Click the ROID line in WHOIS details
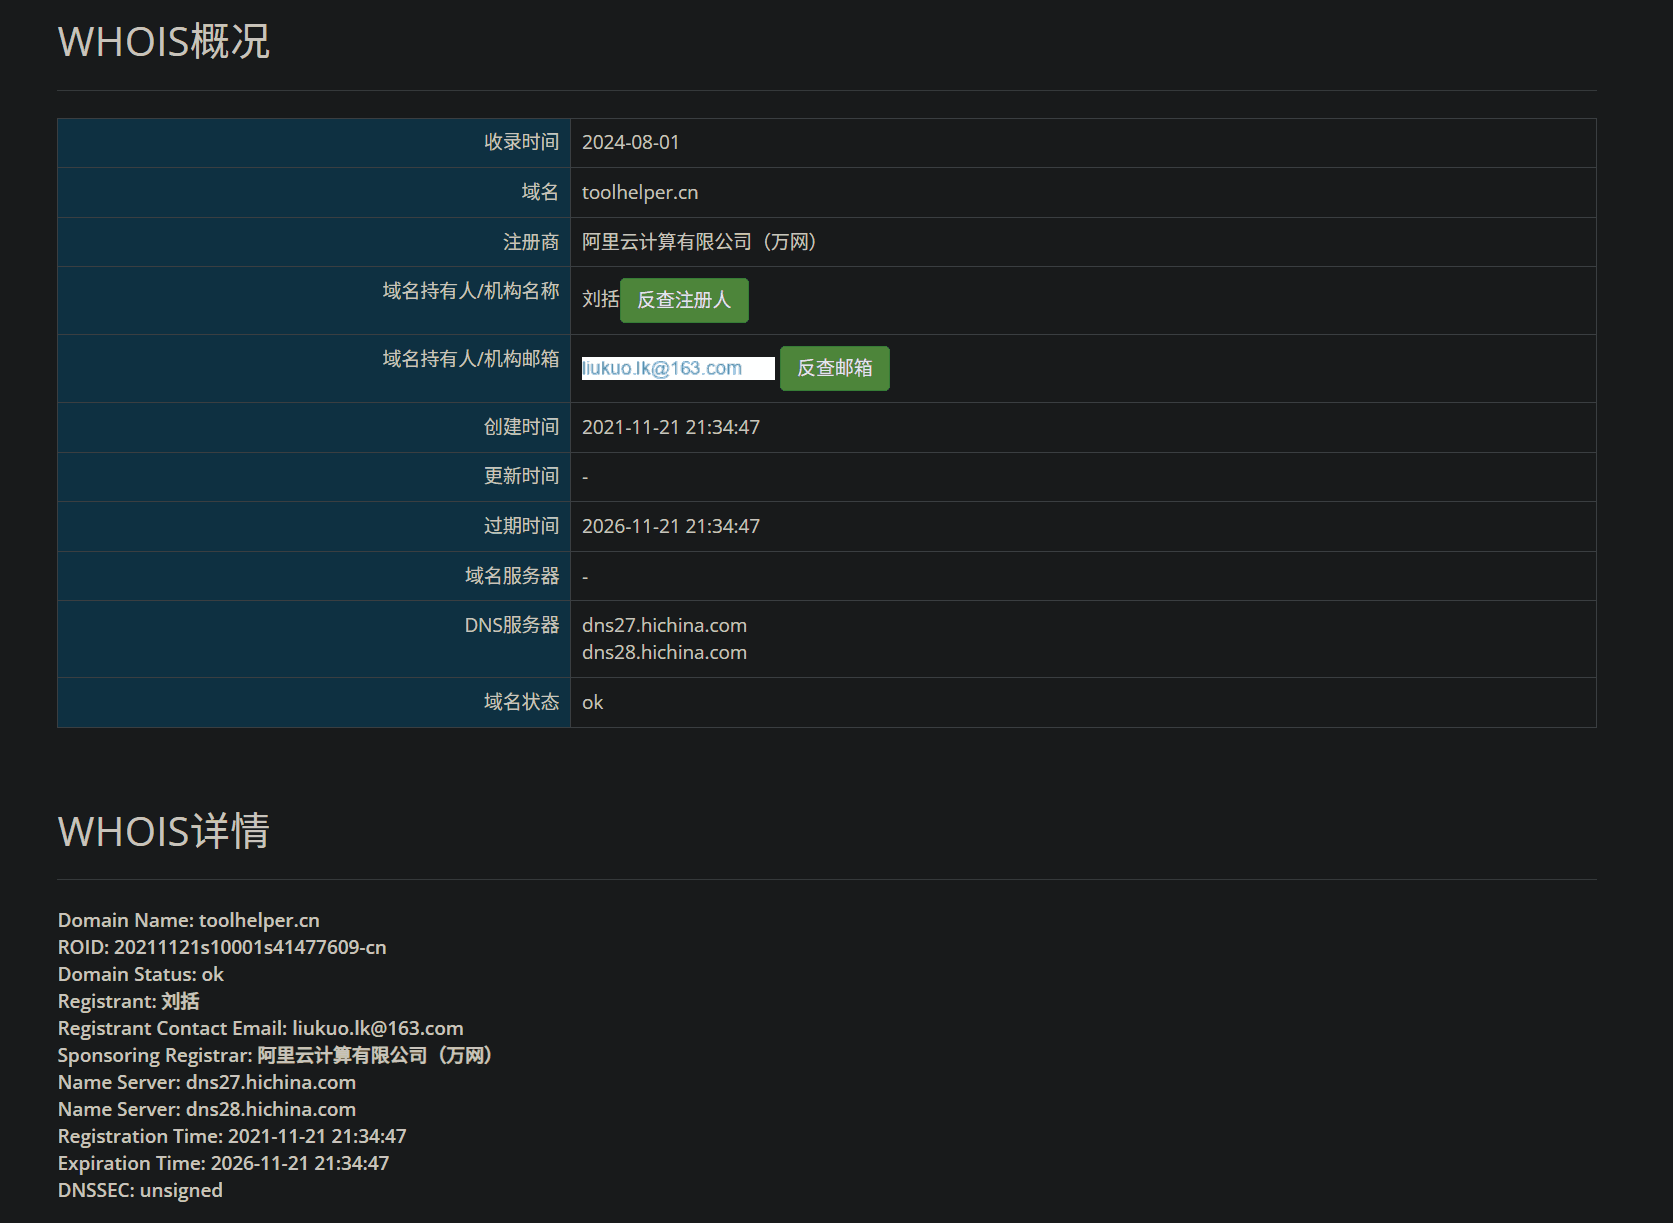The image size is (1673, 1223). coord(222,947)
